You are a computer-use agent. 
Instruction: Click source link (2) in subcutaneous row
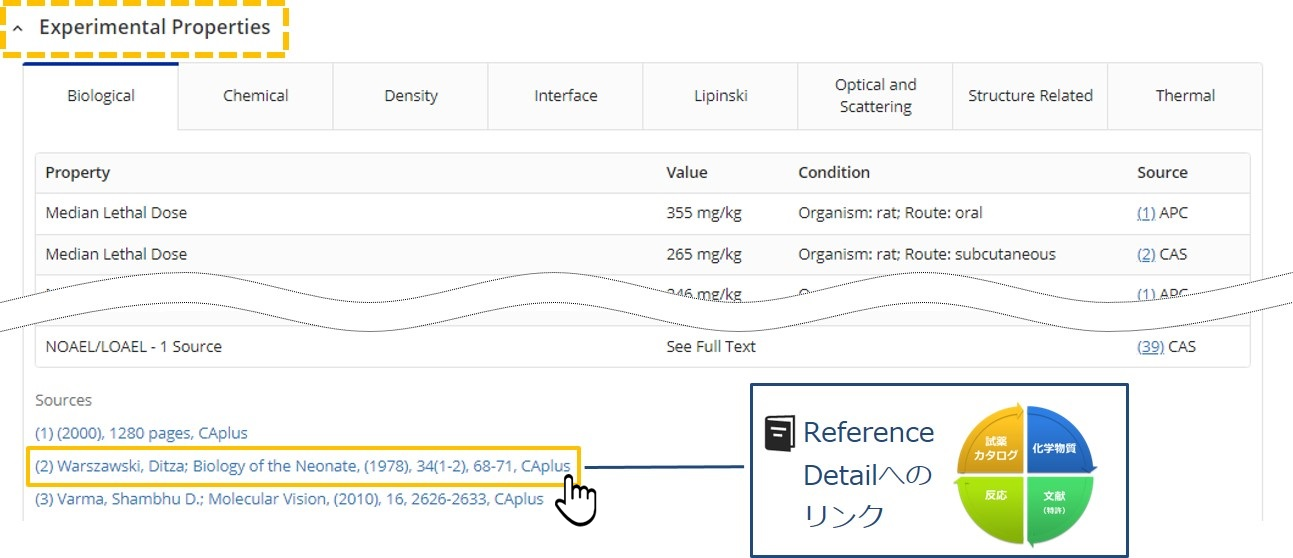(x=1145, y=254)
